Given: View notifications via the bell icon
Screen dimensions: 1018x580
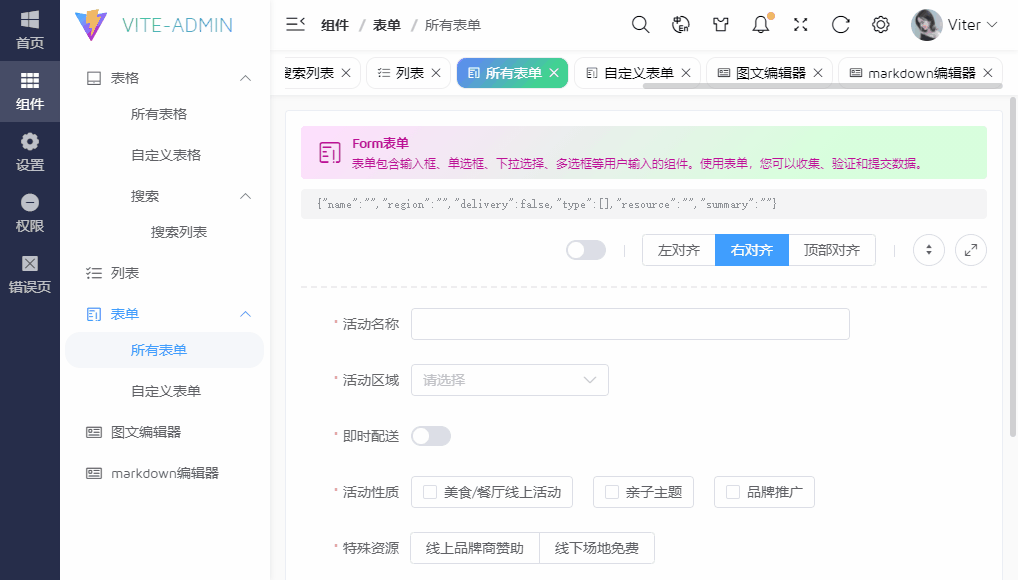Looking at the screenshot, I should [x=760, y=25].
